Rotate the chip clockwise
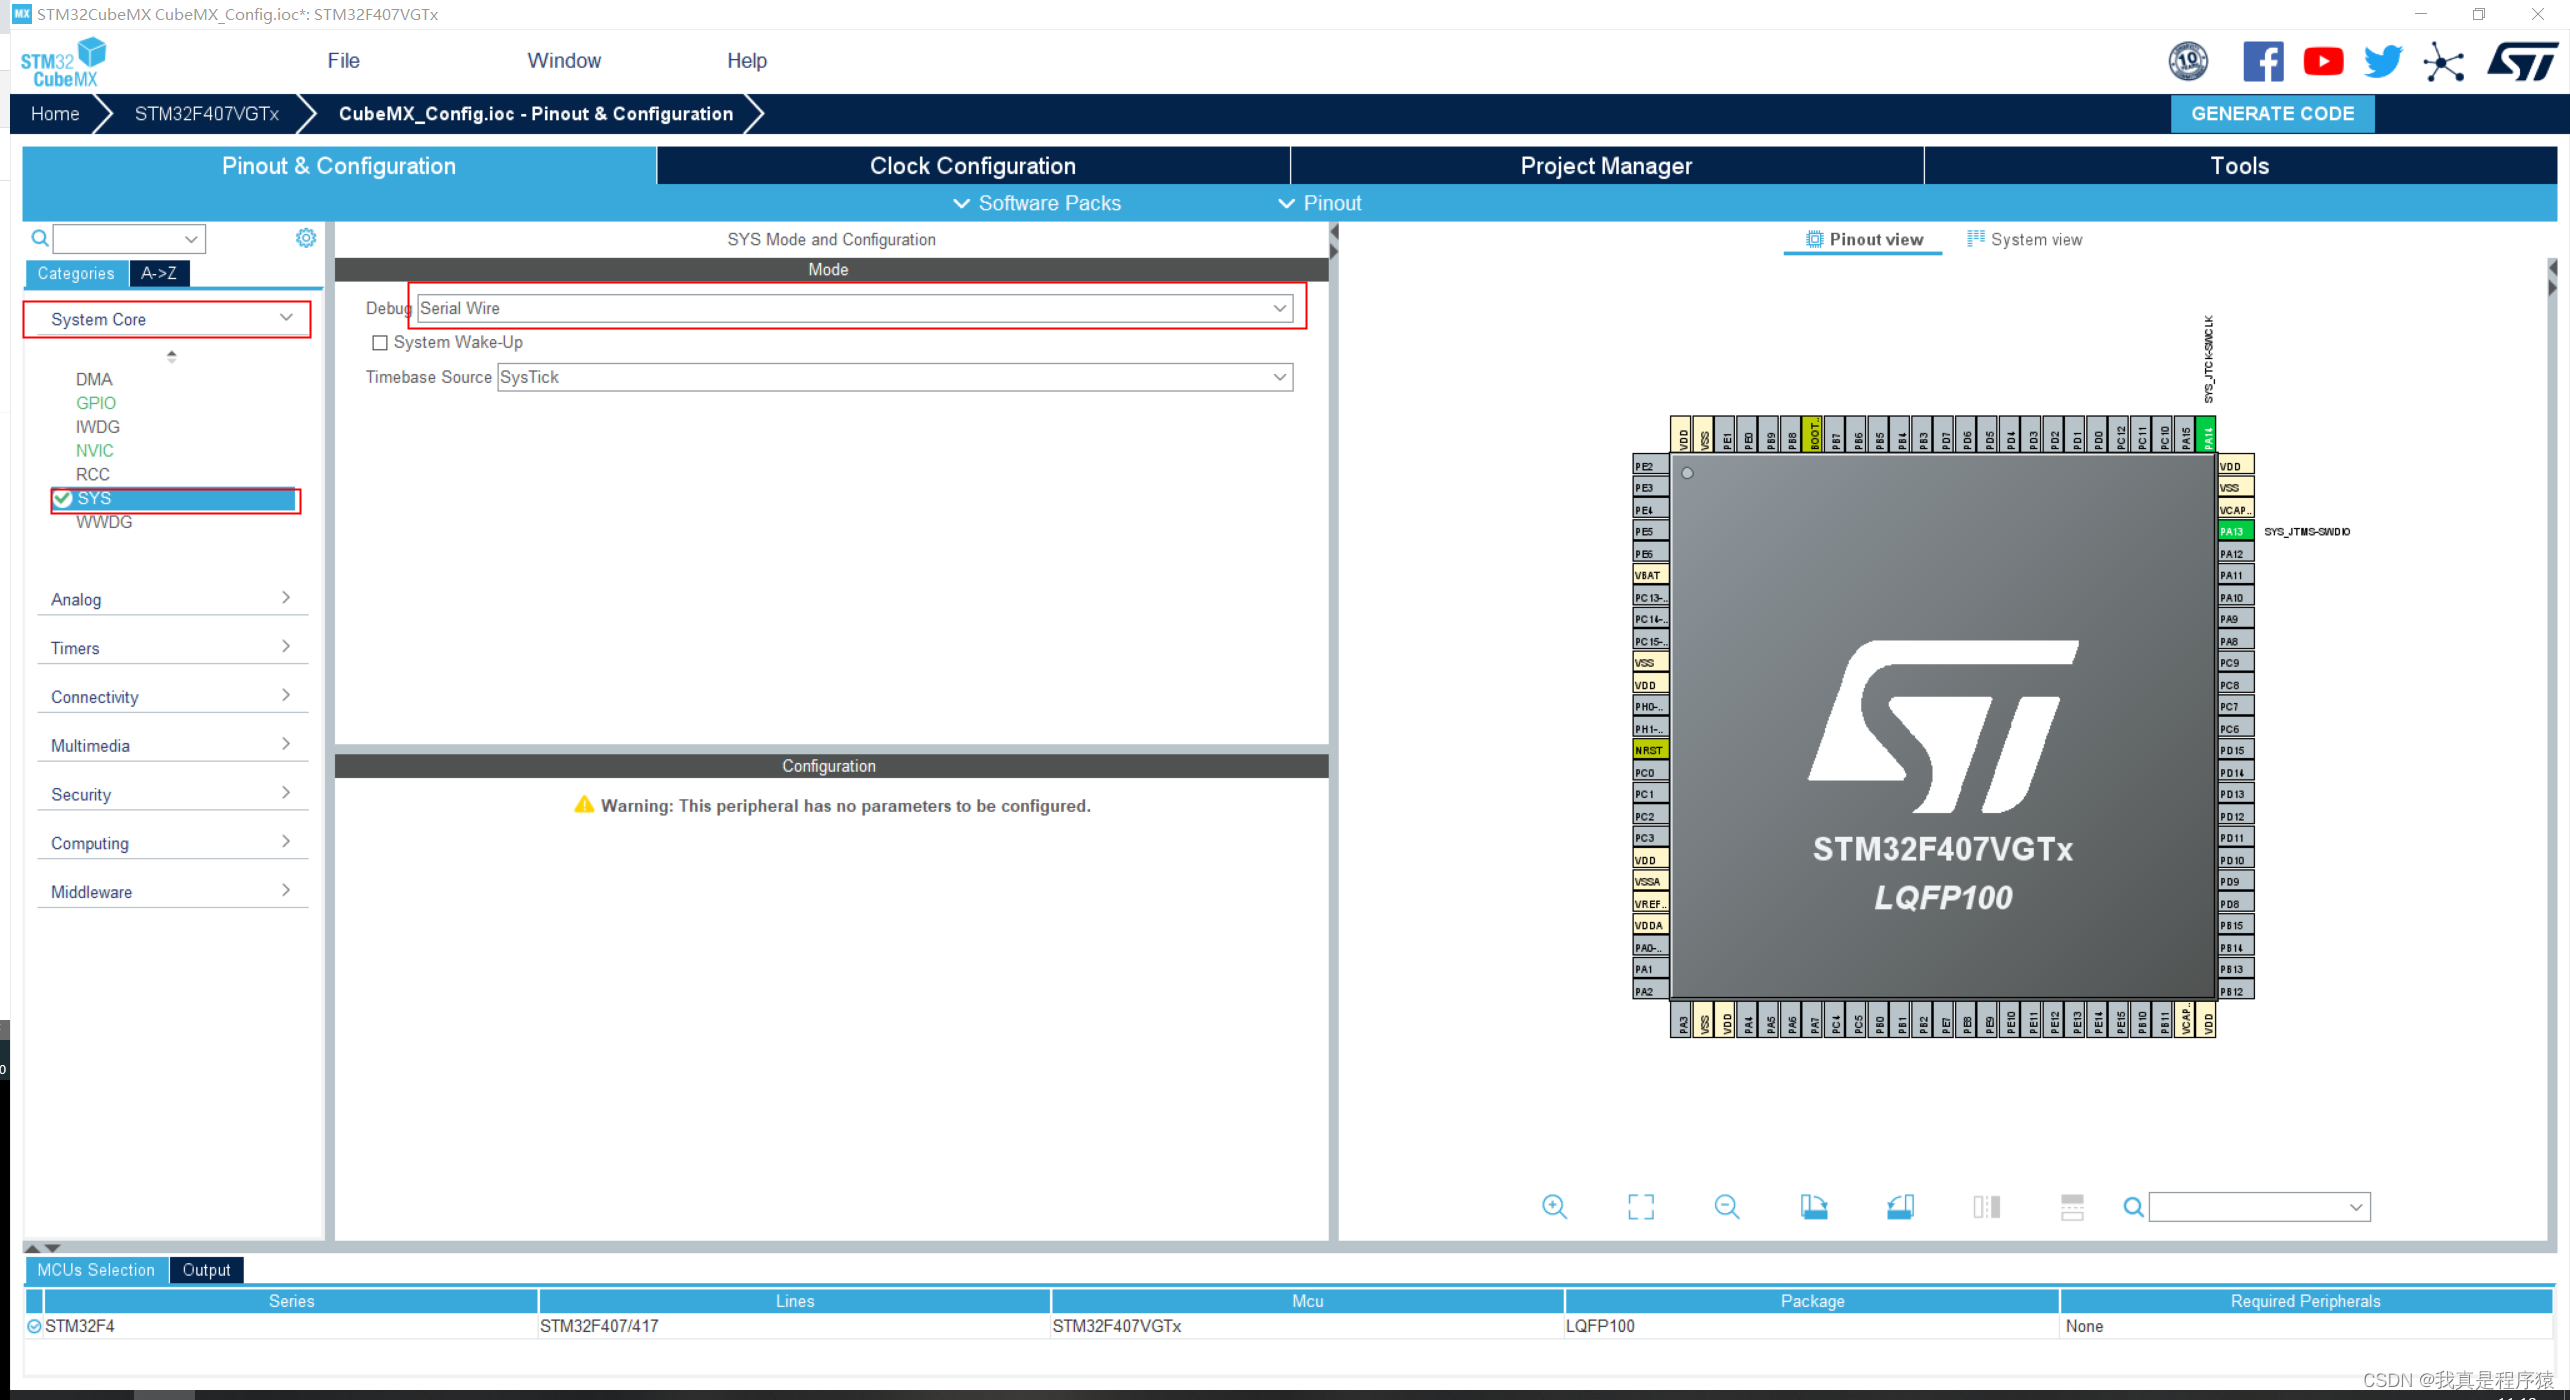 (x=1813, y=1207)
